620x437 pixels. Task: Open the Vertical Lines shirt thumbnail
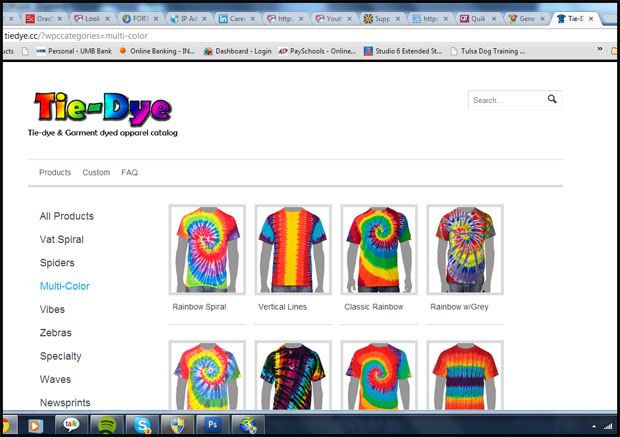pyautogui.click(x=293, y=250)
